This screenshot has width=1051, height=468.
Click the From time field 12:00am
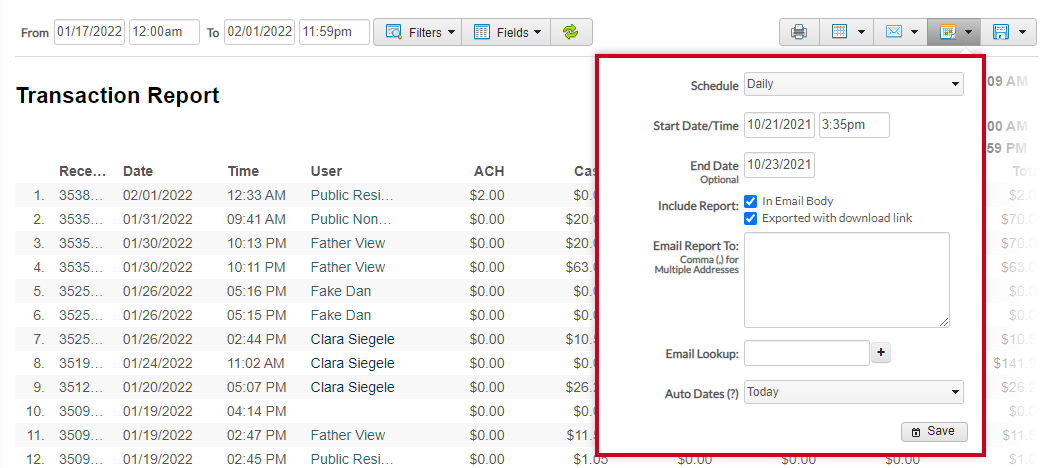click(164, 32)
